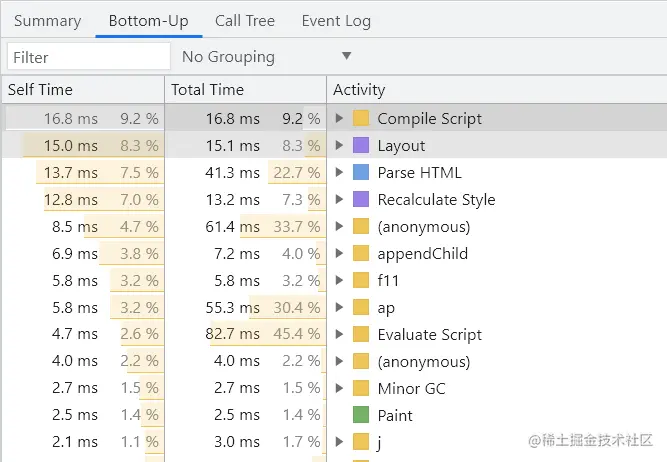Switch to the Summary tab
Screen dimensions: 667x462
(47, 21)
